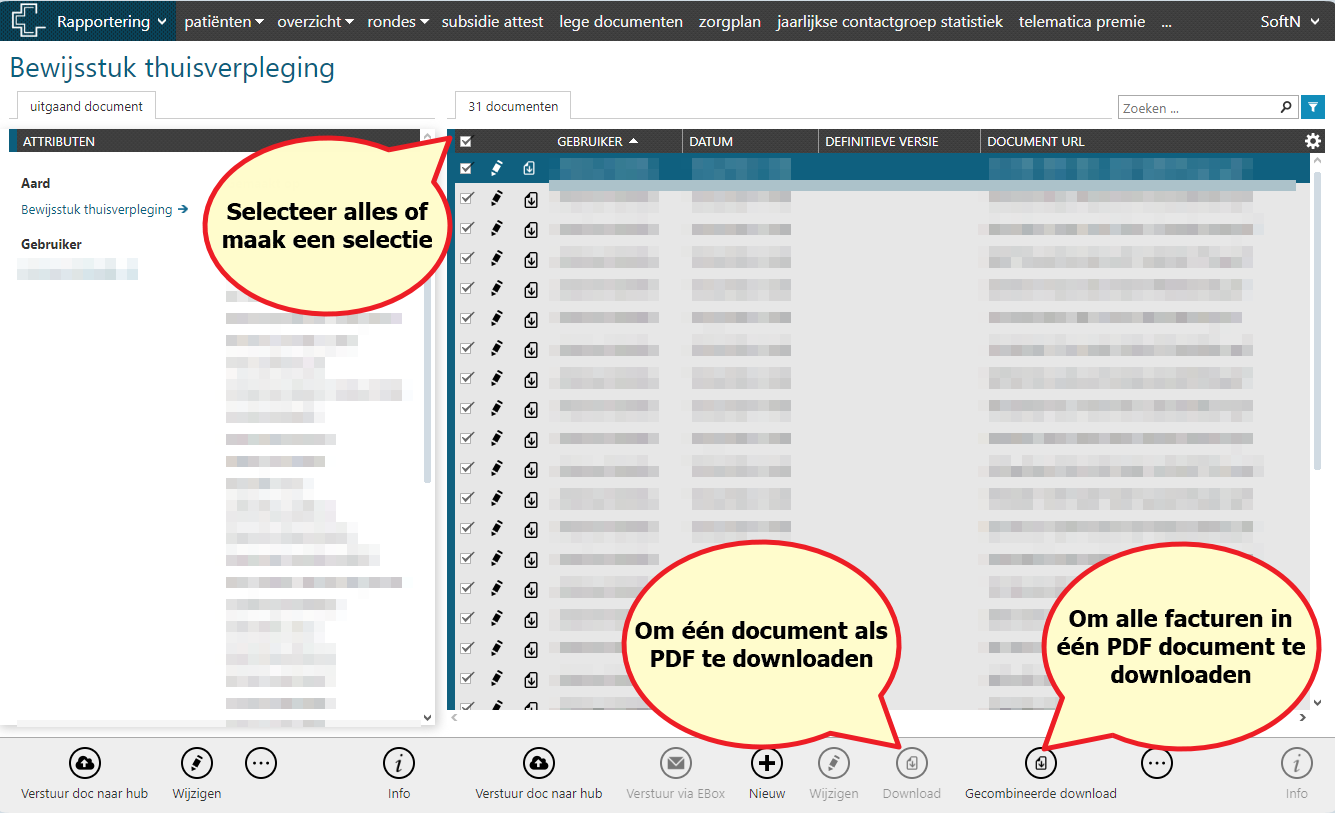Screen dimensions: 1335x813
Task: Click the documents list horizontal scroll-left arrow
Action: pyautogui.click(x=453, y=717)
